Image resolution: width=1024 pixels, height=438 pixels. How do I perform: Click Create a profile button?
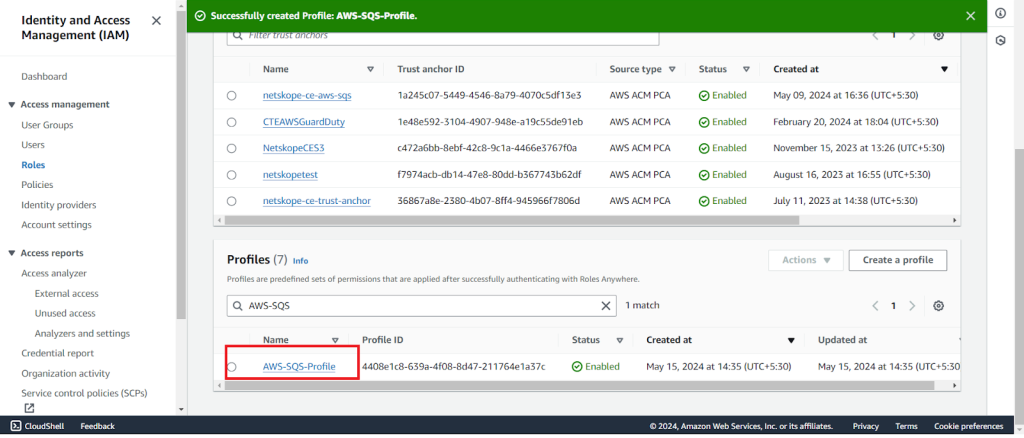click(897, 260)
